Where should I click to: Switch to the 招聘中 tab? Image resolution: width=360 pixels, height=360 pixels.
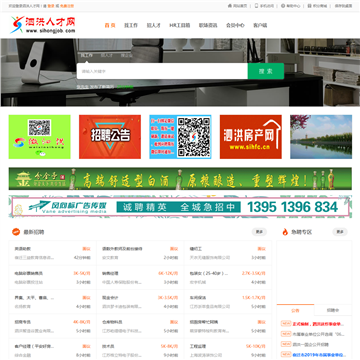(333, 310)
